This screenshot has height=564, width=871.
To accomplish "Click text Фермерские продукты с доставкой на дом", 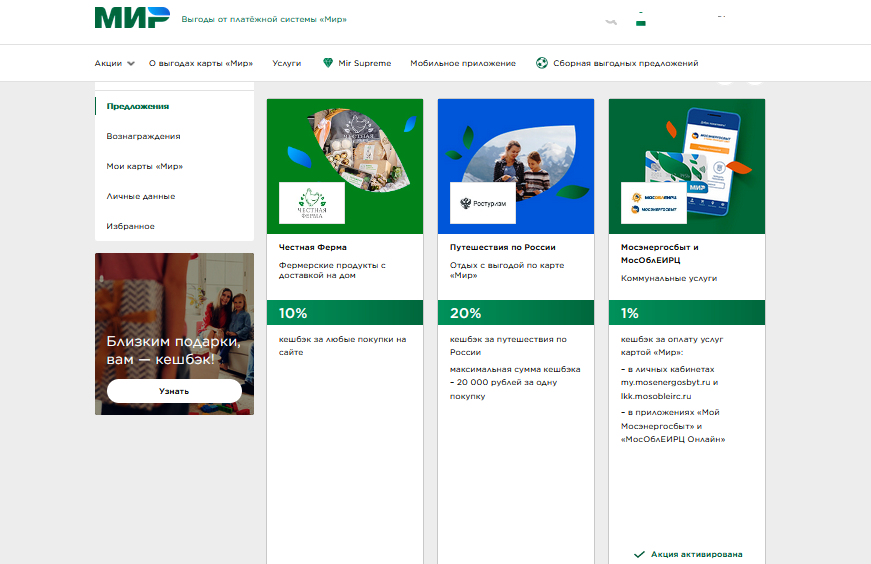I will pos(332,270).
